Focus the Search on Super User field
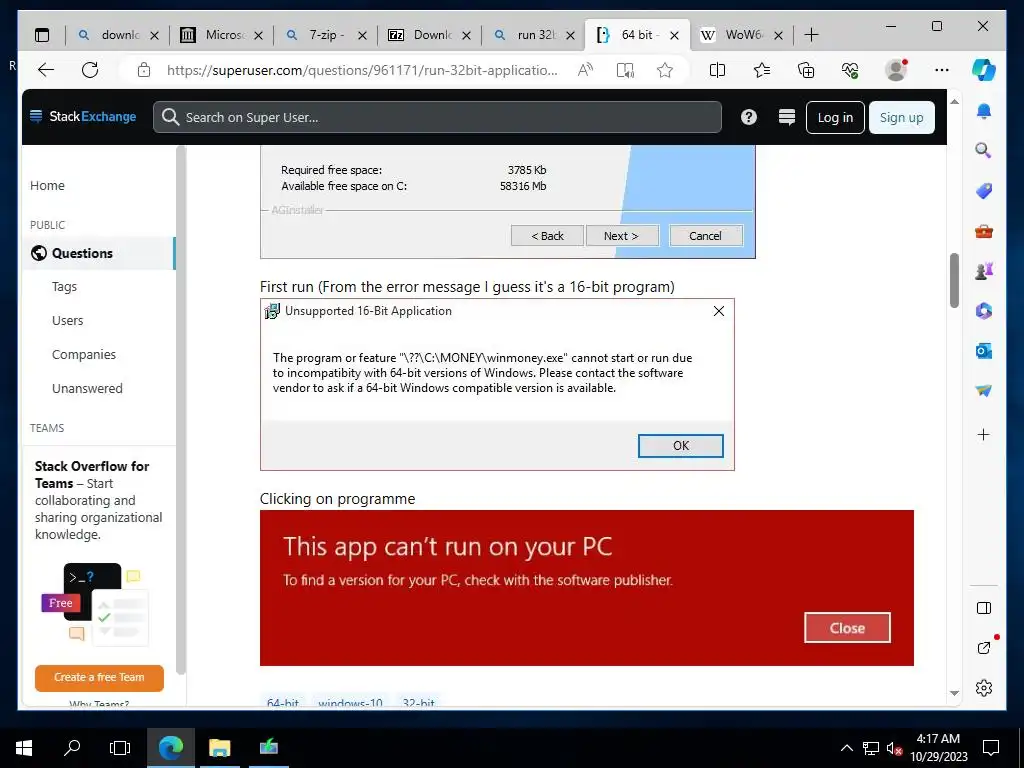1024x768 pixels. (438, 117)
